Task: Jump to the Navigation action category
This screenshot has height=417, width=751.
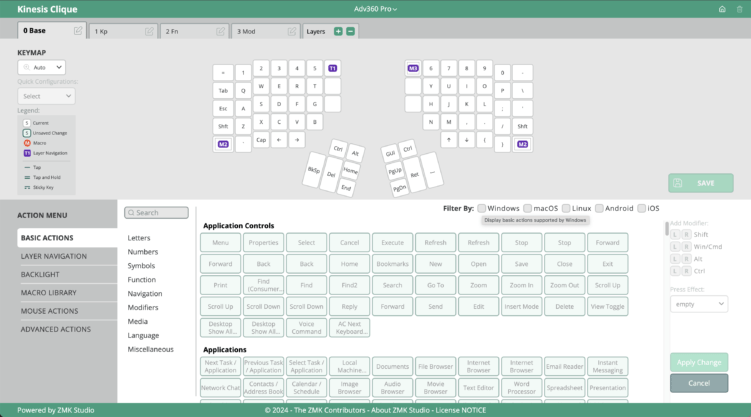Action: pos(145,293)
